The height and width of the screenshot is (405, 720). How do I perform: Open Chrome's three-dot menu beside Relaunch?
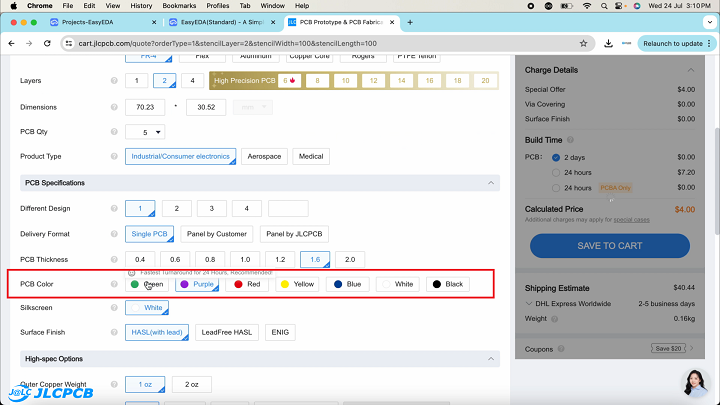(709, 43)
